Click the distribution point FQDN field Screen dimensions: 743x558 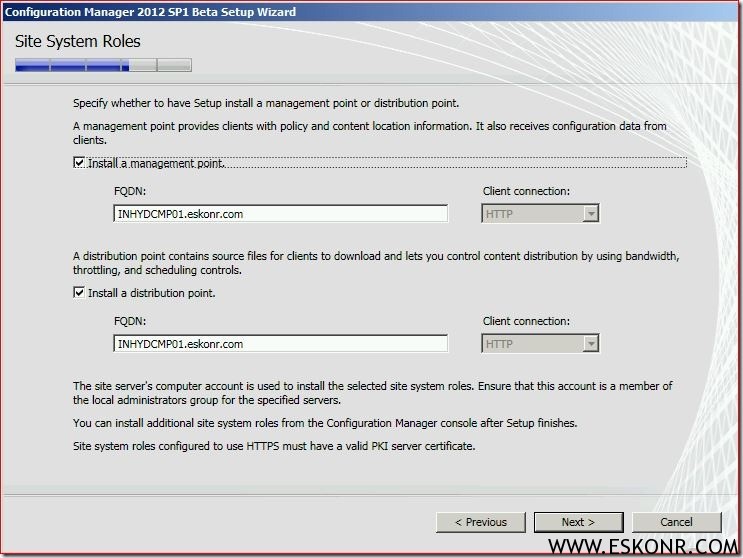[281, 343]
